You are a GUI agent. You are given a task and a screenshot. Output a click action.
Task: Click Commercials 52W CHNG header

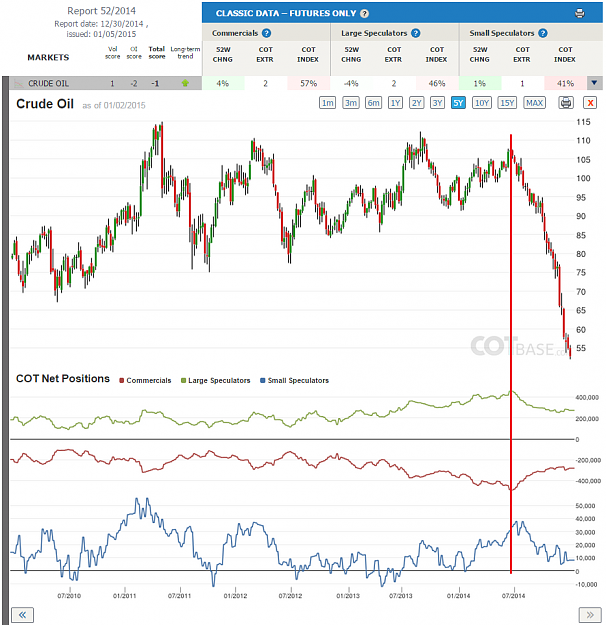coord(223,55)
